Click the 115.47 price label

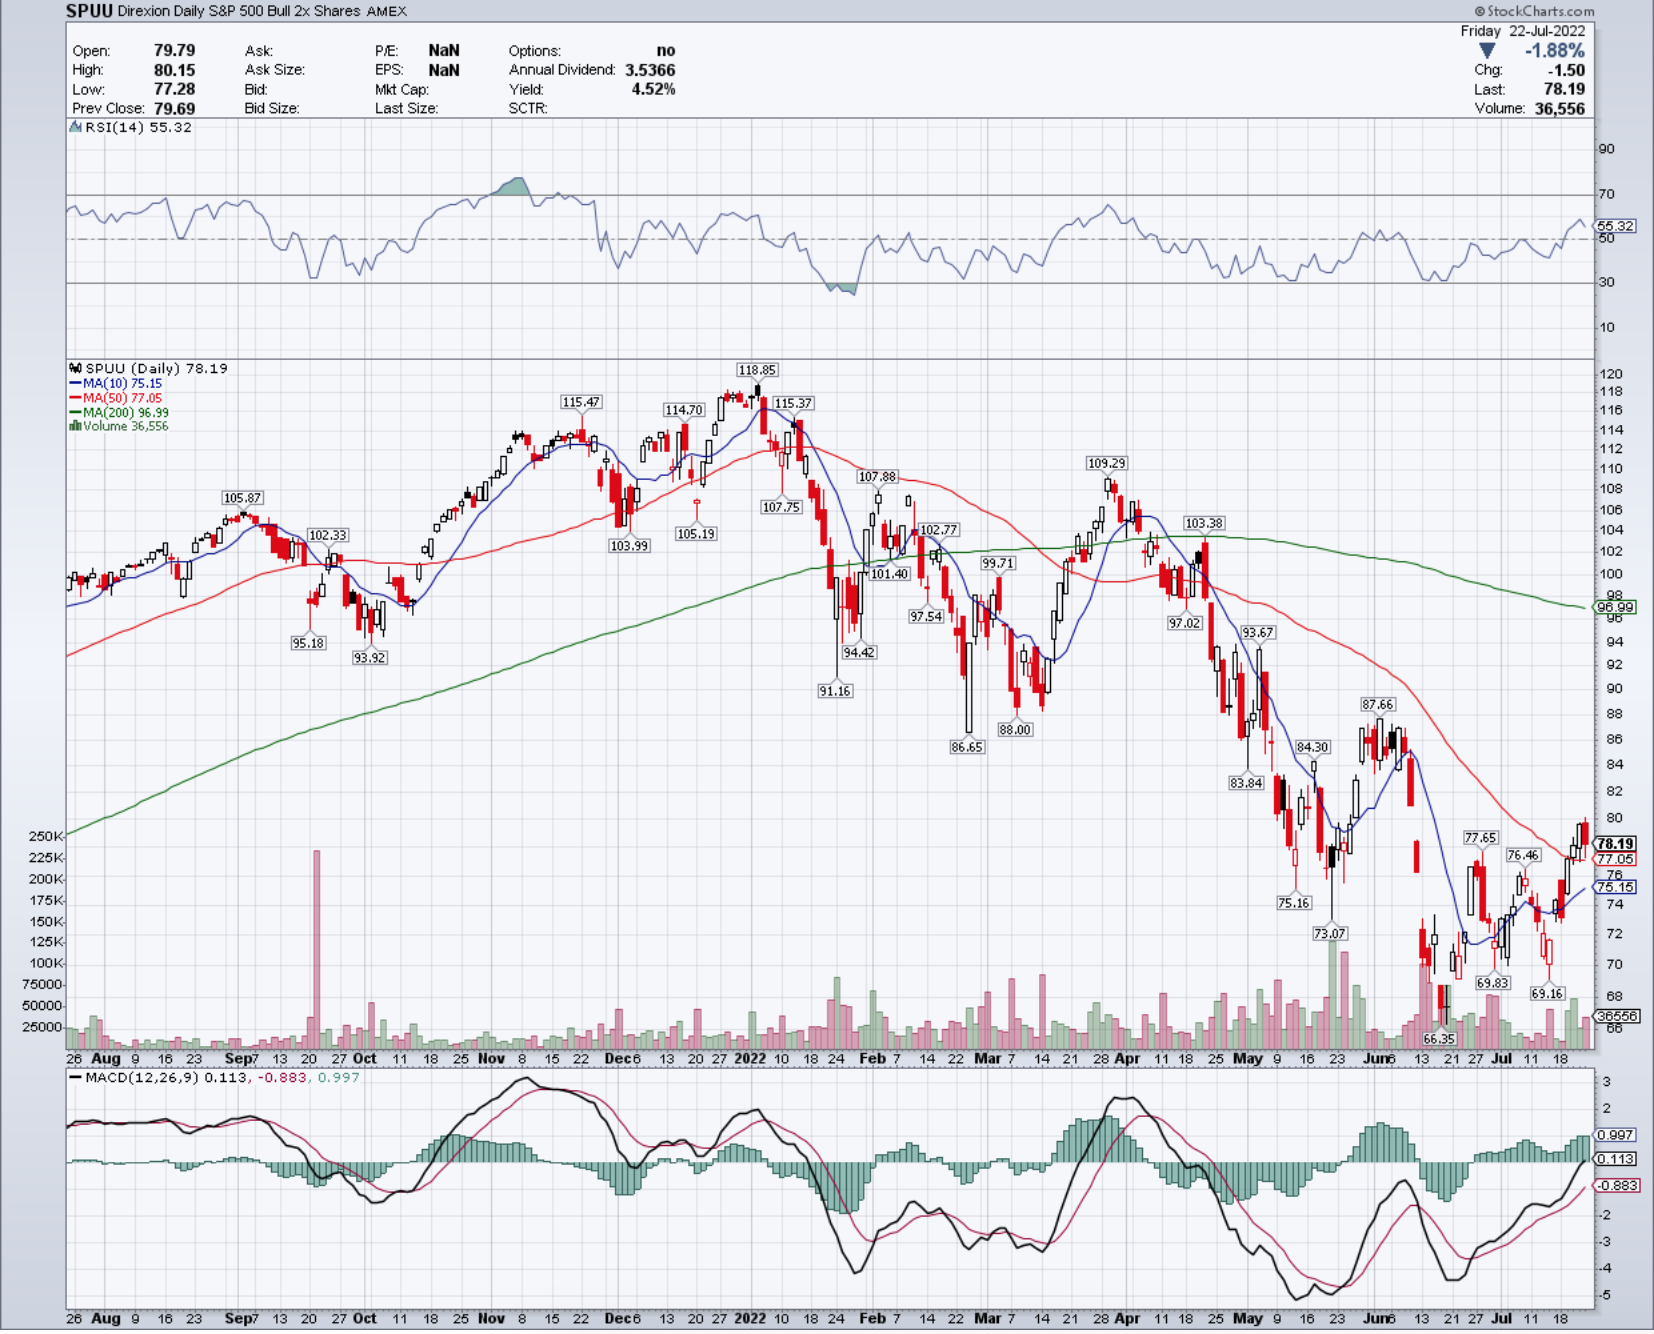click(x=581, y=402)
